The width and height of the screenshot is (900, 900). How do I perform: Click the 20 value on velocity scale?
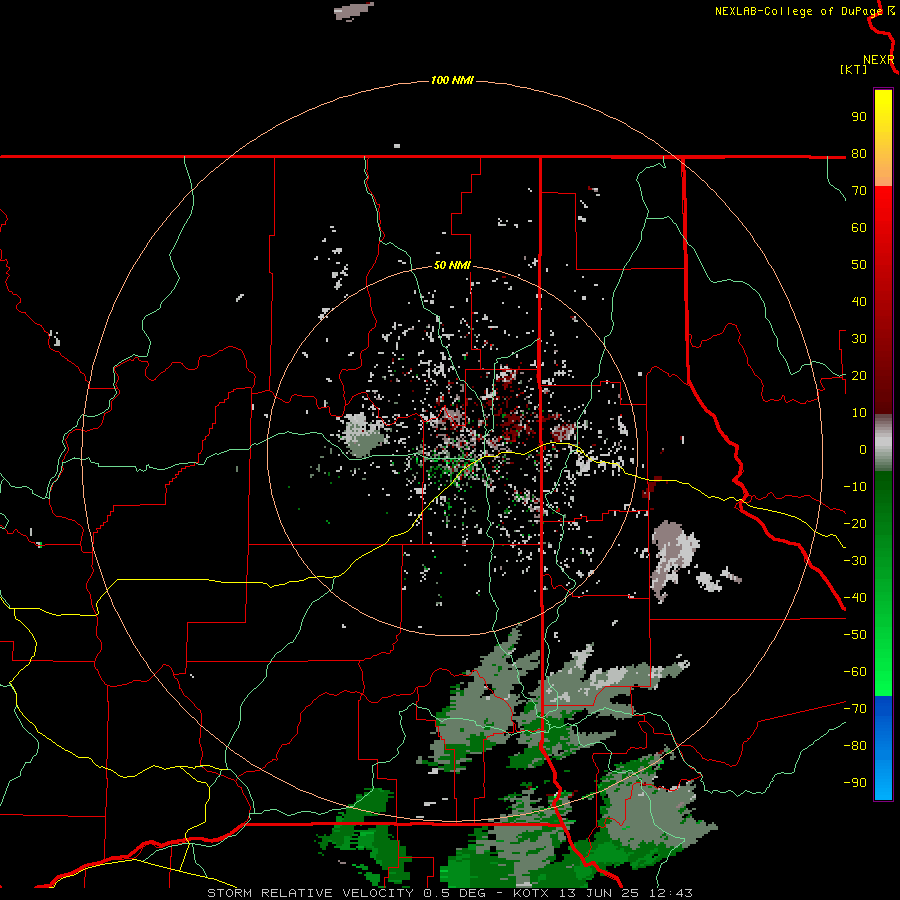click(x=859, y=376)
